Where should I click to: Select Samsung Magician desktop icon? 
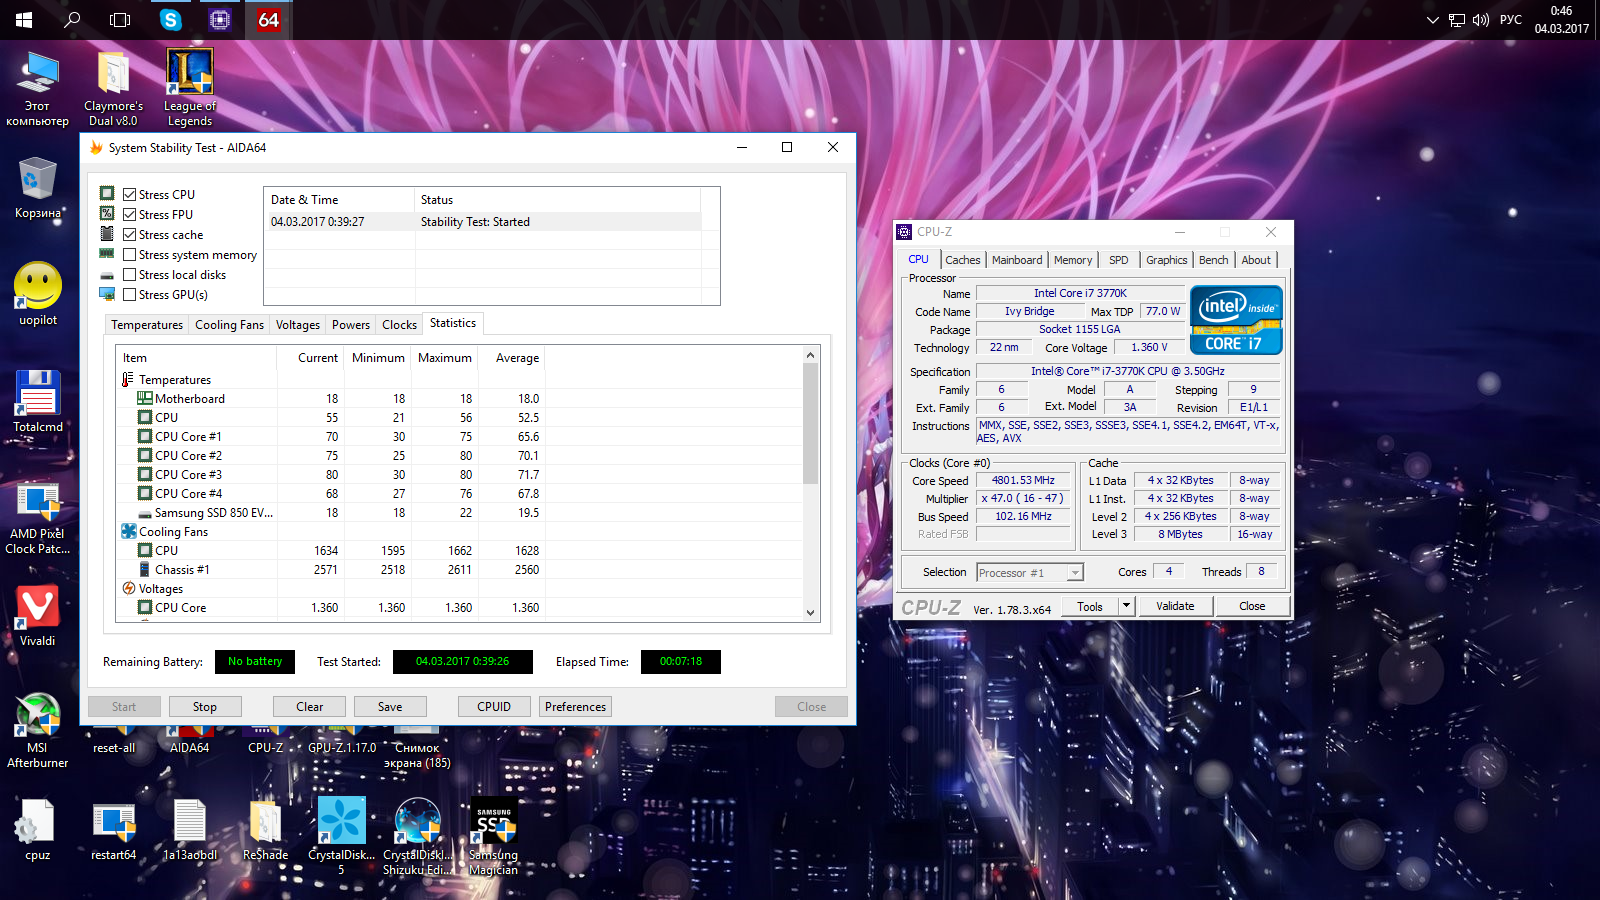coord(493,836)
